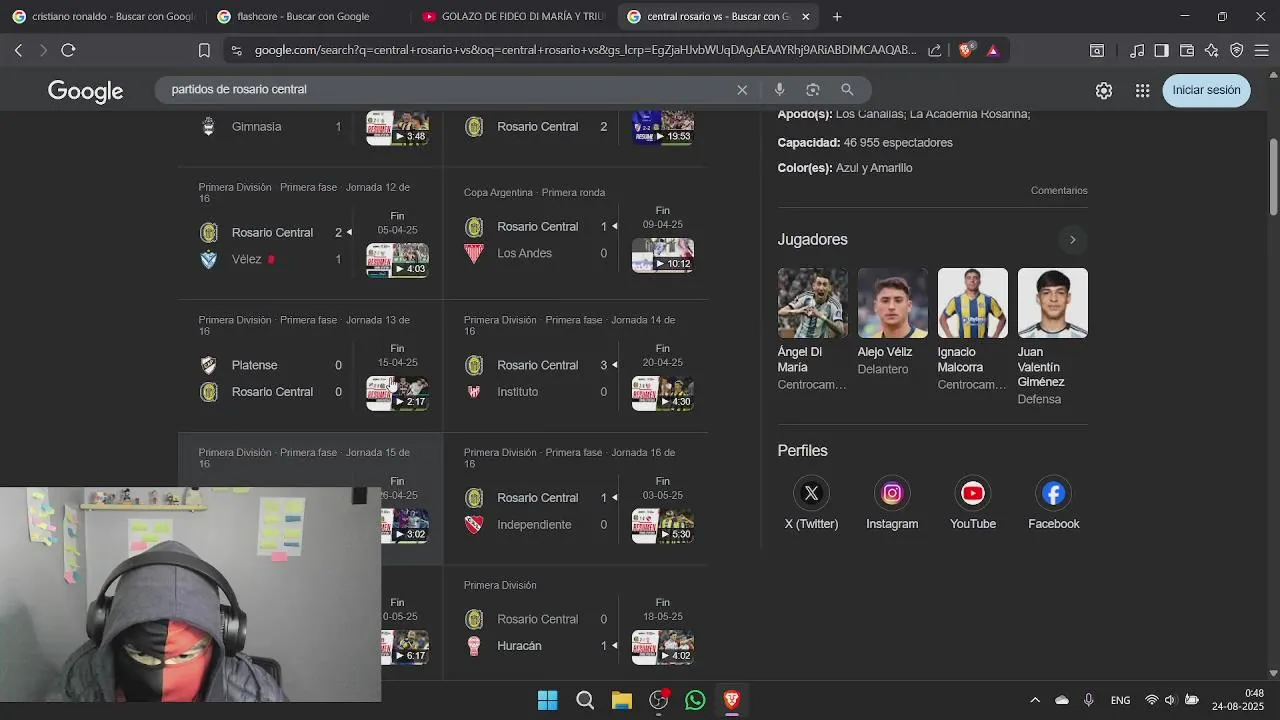1280x720 pixels.
Task: Open Brave browser from the taskbar
Action: pyautogui.click(x=731, y=700)
